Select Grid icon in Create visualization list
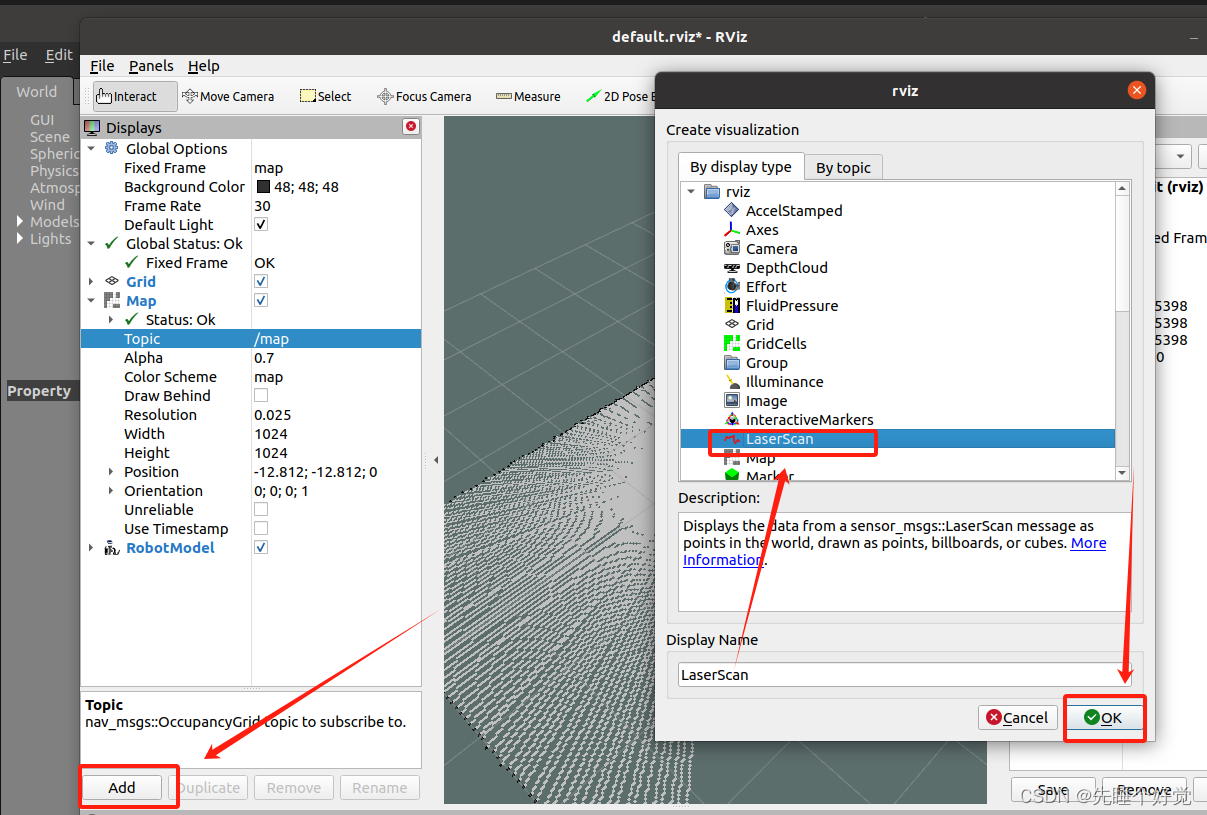This screenshot has height=815, width=1207. [732, 324]
